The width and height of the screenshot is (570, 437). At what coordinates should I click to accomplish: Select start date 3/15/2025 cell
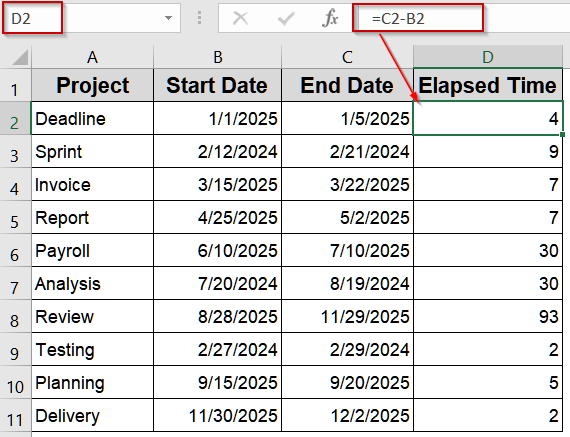(217, 184)
